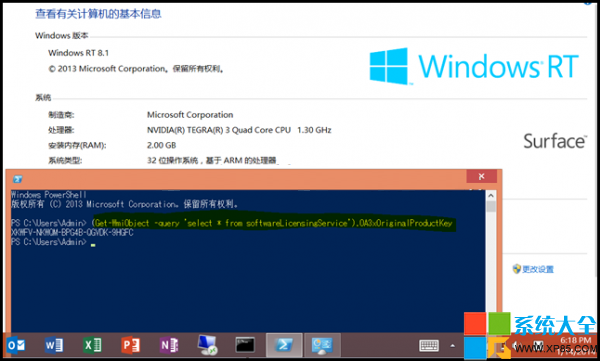This screenshot has width=600, height=361.
Task: Click the PowerShell scrollbar up arrow
Action: (x=491, y=196)
